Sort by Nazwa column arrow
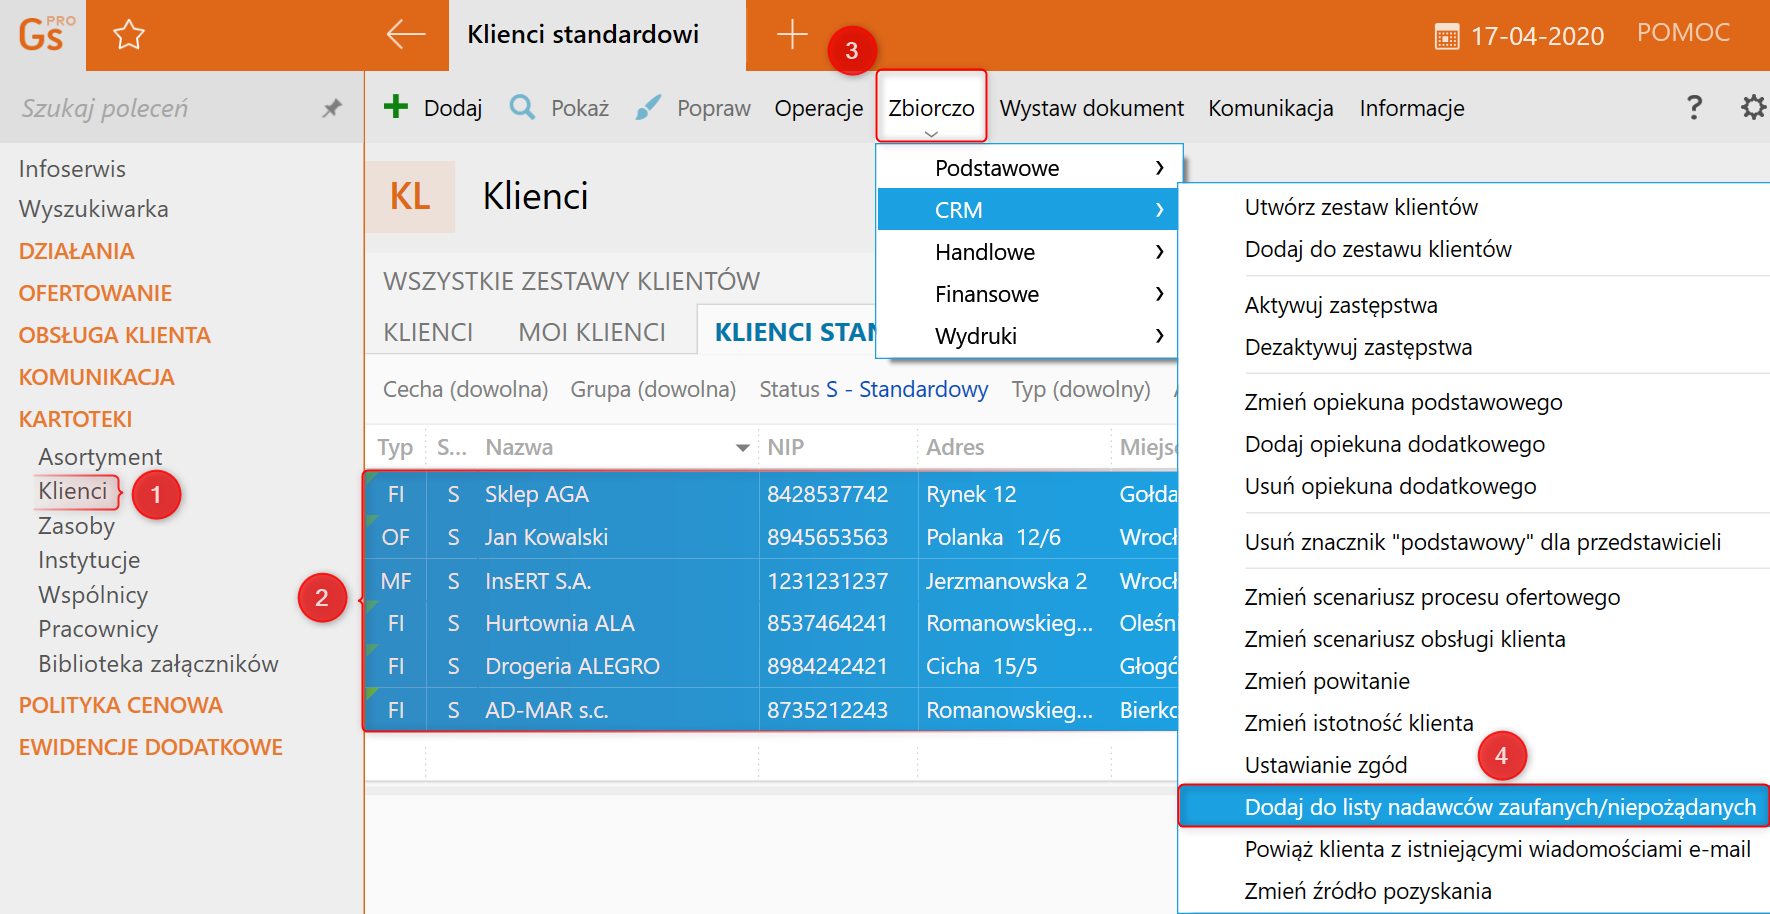Viewport: 1770px width, 914px height. pyautogui.click(x=742, y=447)
